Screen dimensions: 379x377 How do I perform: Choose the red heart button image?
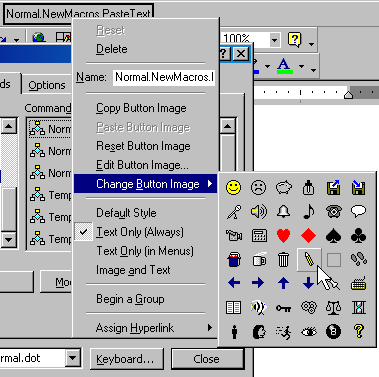pyautogui.click(x=283, y=236)
